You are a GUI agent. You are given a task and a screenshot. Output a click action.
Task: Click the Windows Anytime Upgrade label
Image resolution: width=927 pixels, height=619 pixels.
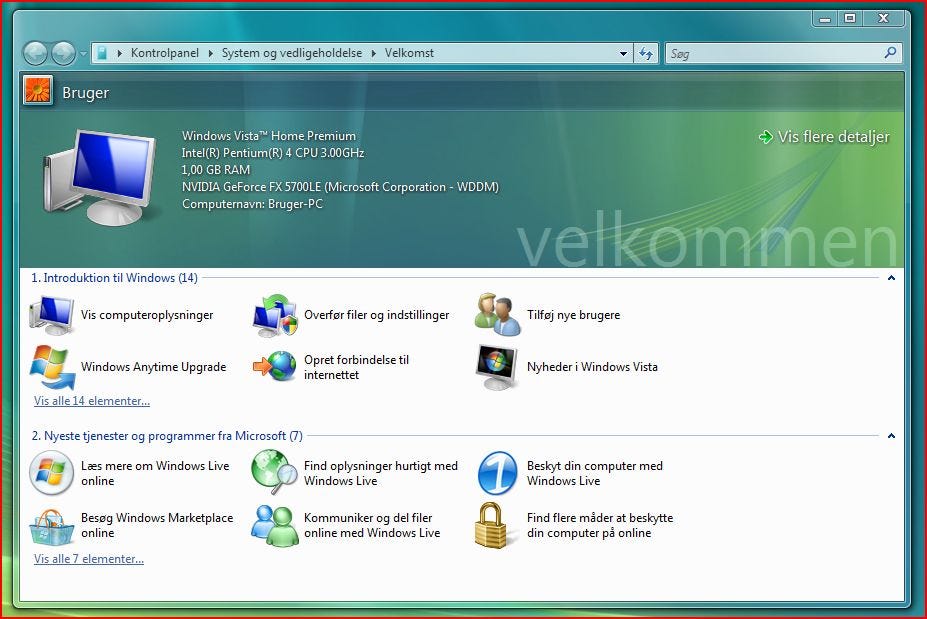point(153,367)
